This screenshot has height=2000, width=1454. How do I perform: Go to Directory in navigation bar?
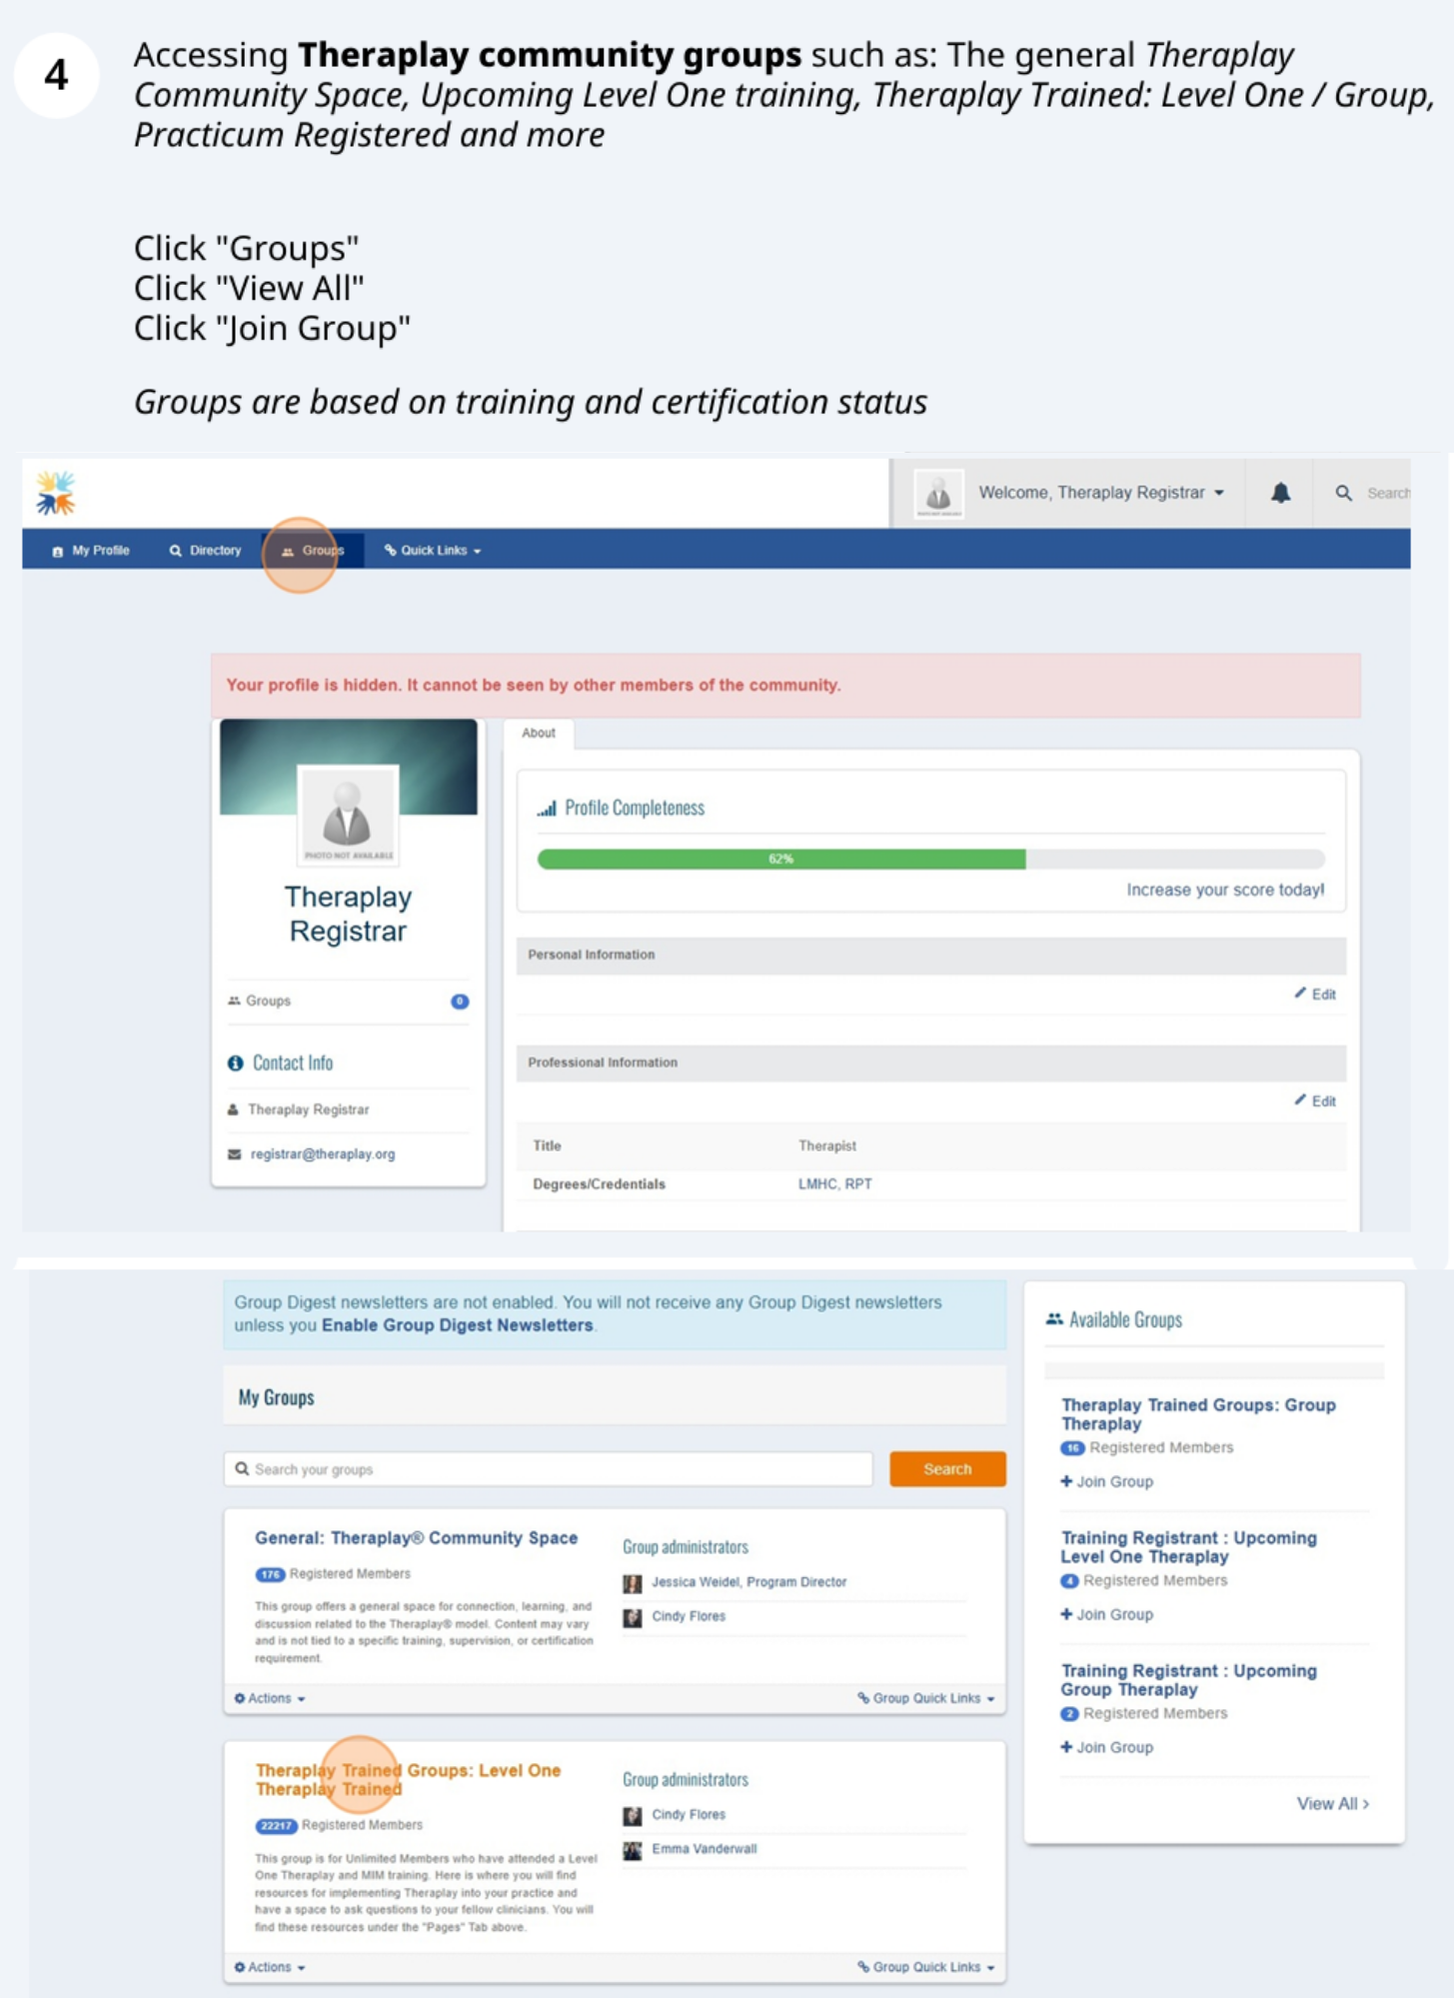206,551
